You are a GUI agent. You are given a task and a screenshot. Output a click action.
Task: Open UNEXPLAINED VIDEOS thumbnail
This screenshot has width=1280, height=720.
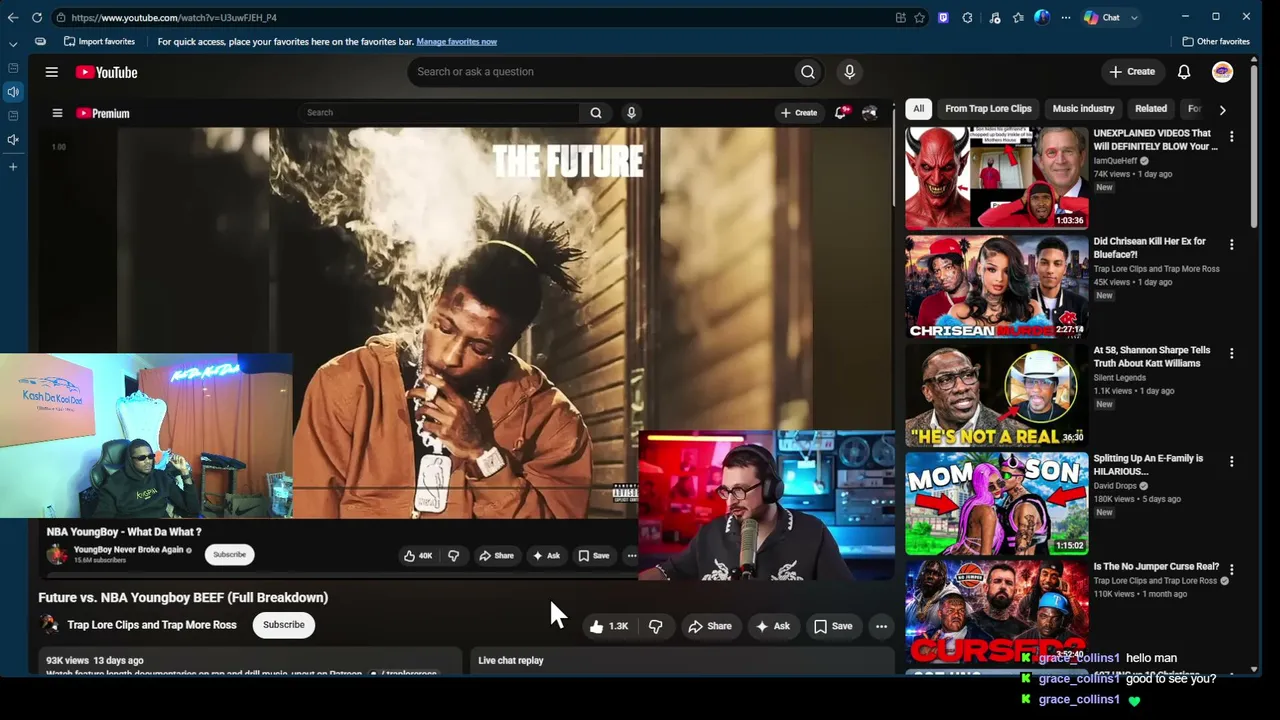click(996, 178)
